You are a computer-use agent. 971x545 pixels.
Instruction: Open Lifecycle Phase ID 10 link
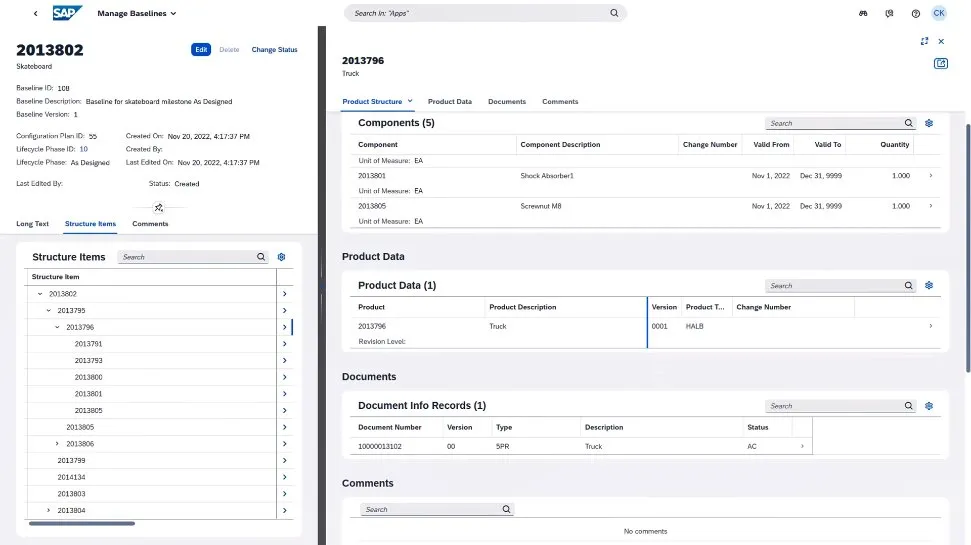click(x=84, y=149)
